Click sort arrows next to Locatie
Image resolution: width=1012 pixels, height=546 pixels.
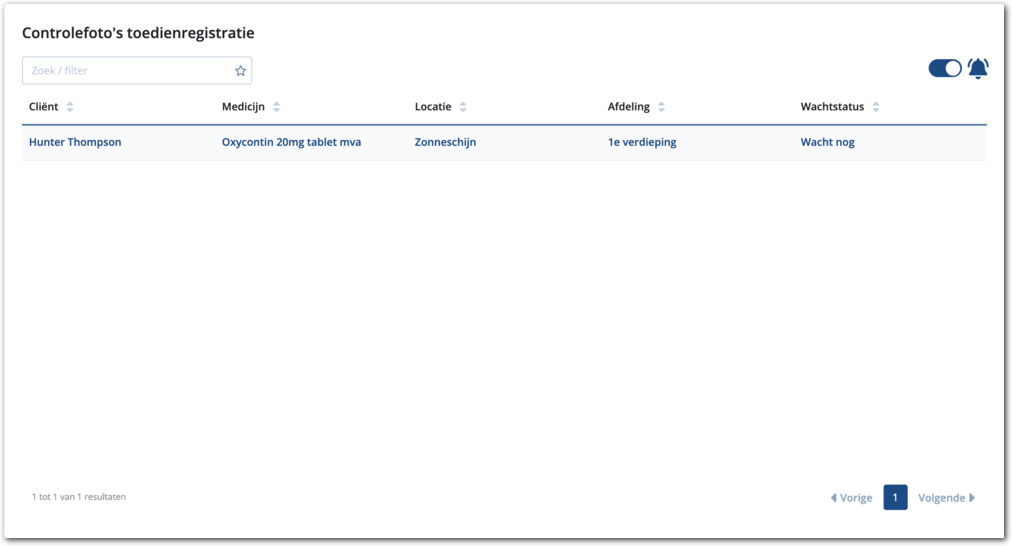[x=463, y=107]
